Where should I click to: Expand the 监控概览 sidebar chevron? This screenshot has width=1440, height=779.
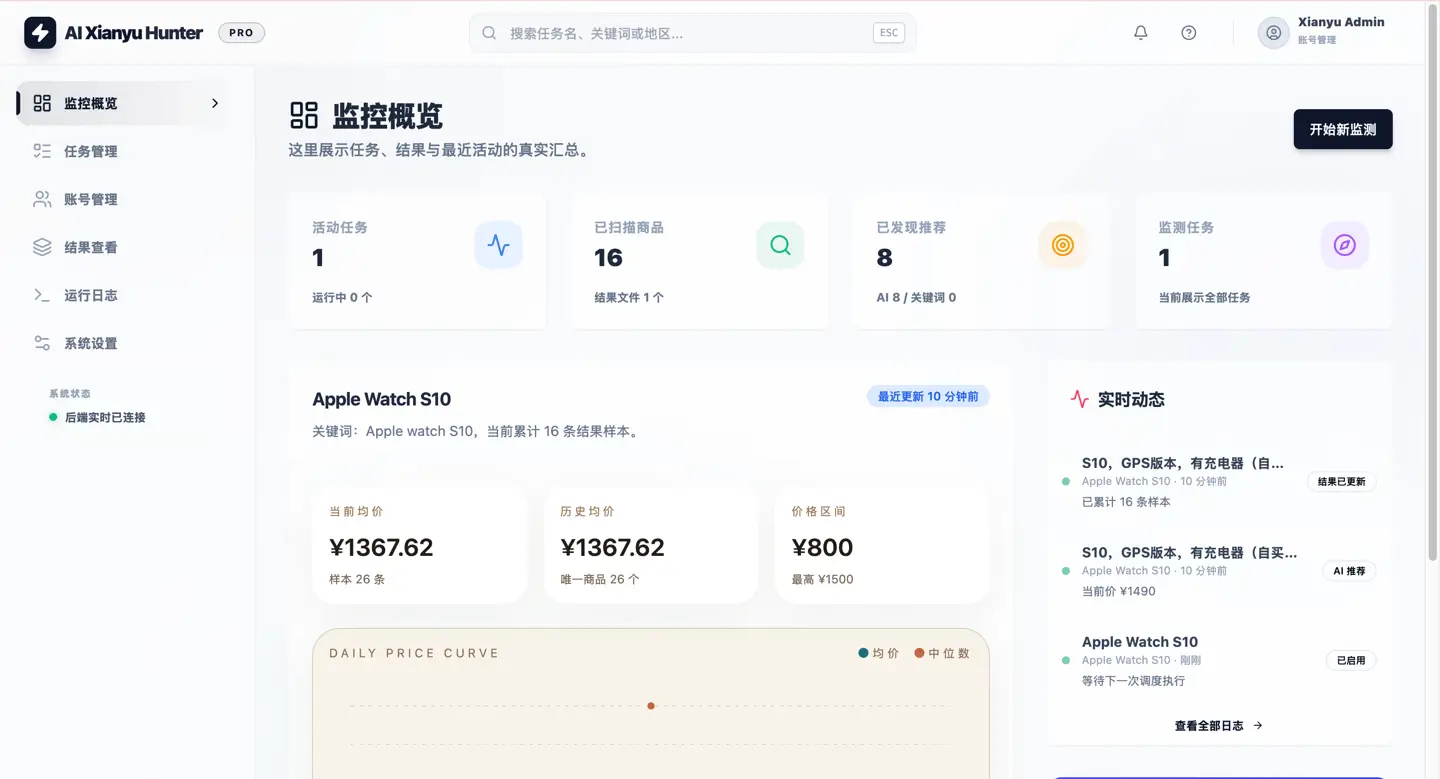(212, 102)
